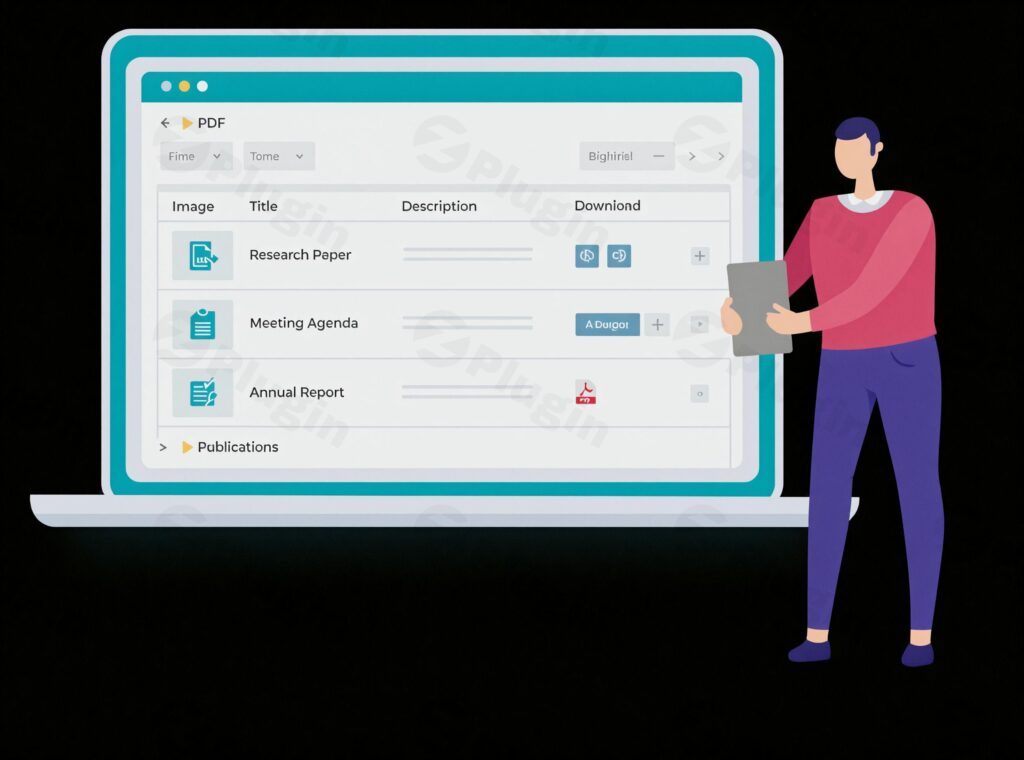Expand the Publications folder chevron
This screenshot has width=1024, height=760.
coord(163,447)
